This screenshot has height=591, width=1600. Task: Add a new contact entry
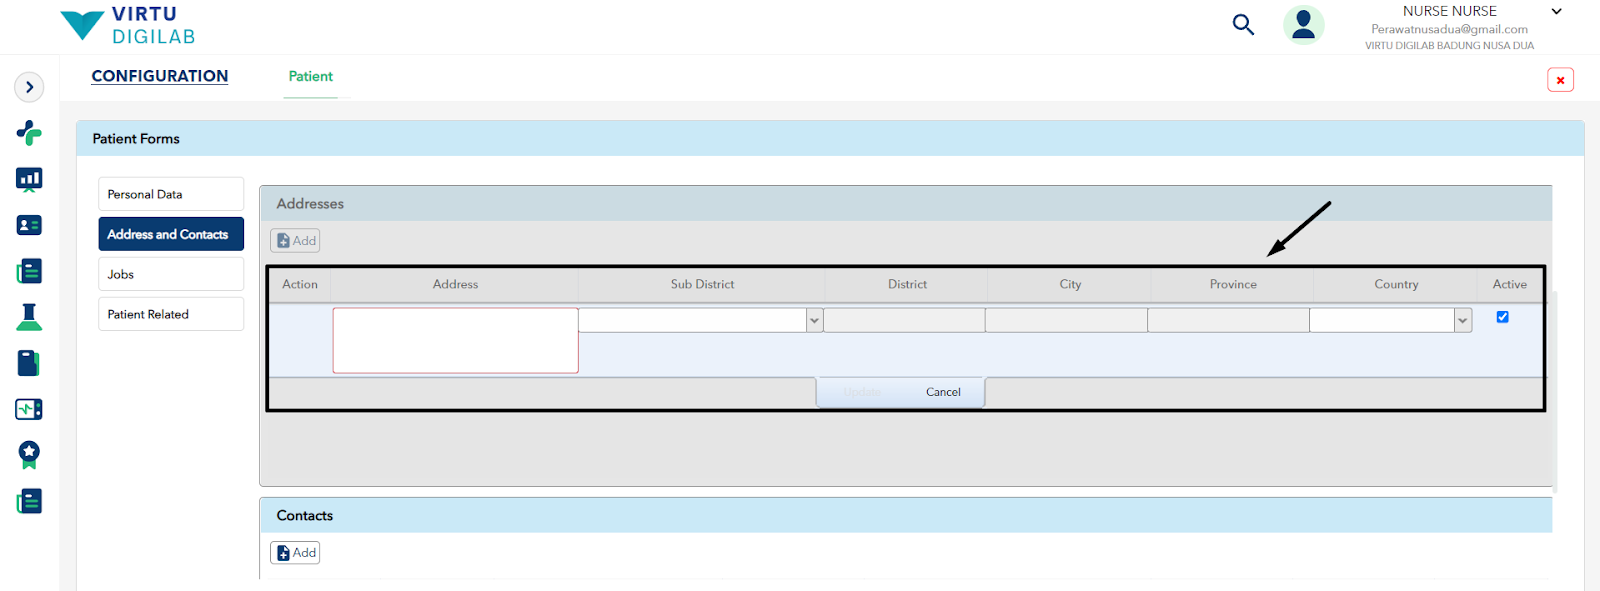[295, 553]
